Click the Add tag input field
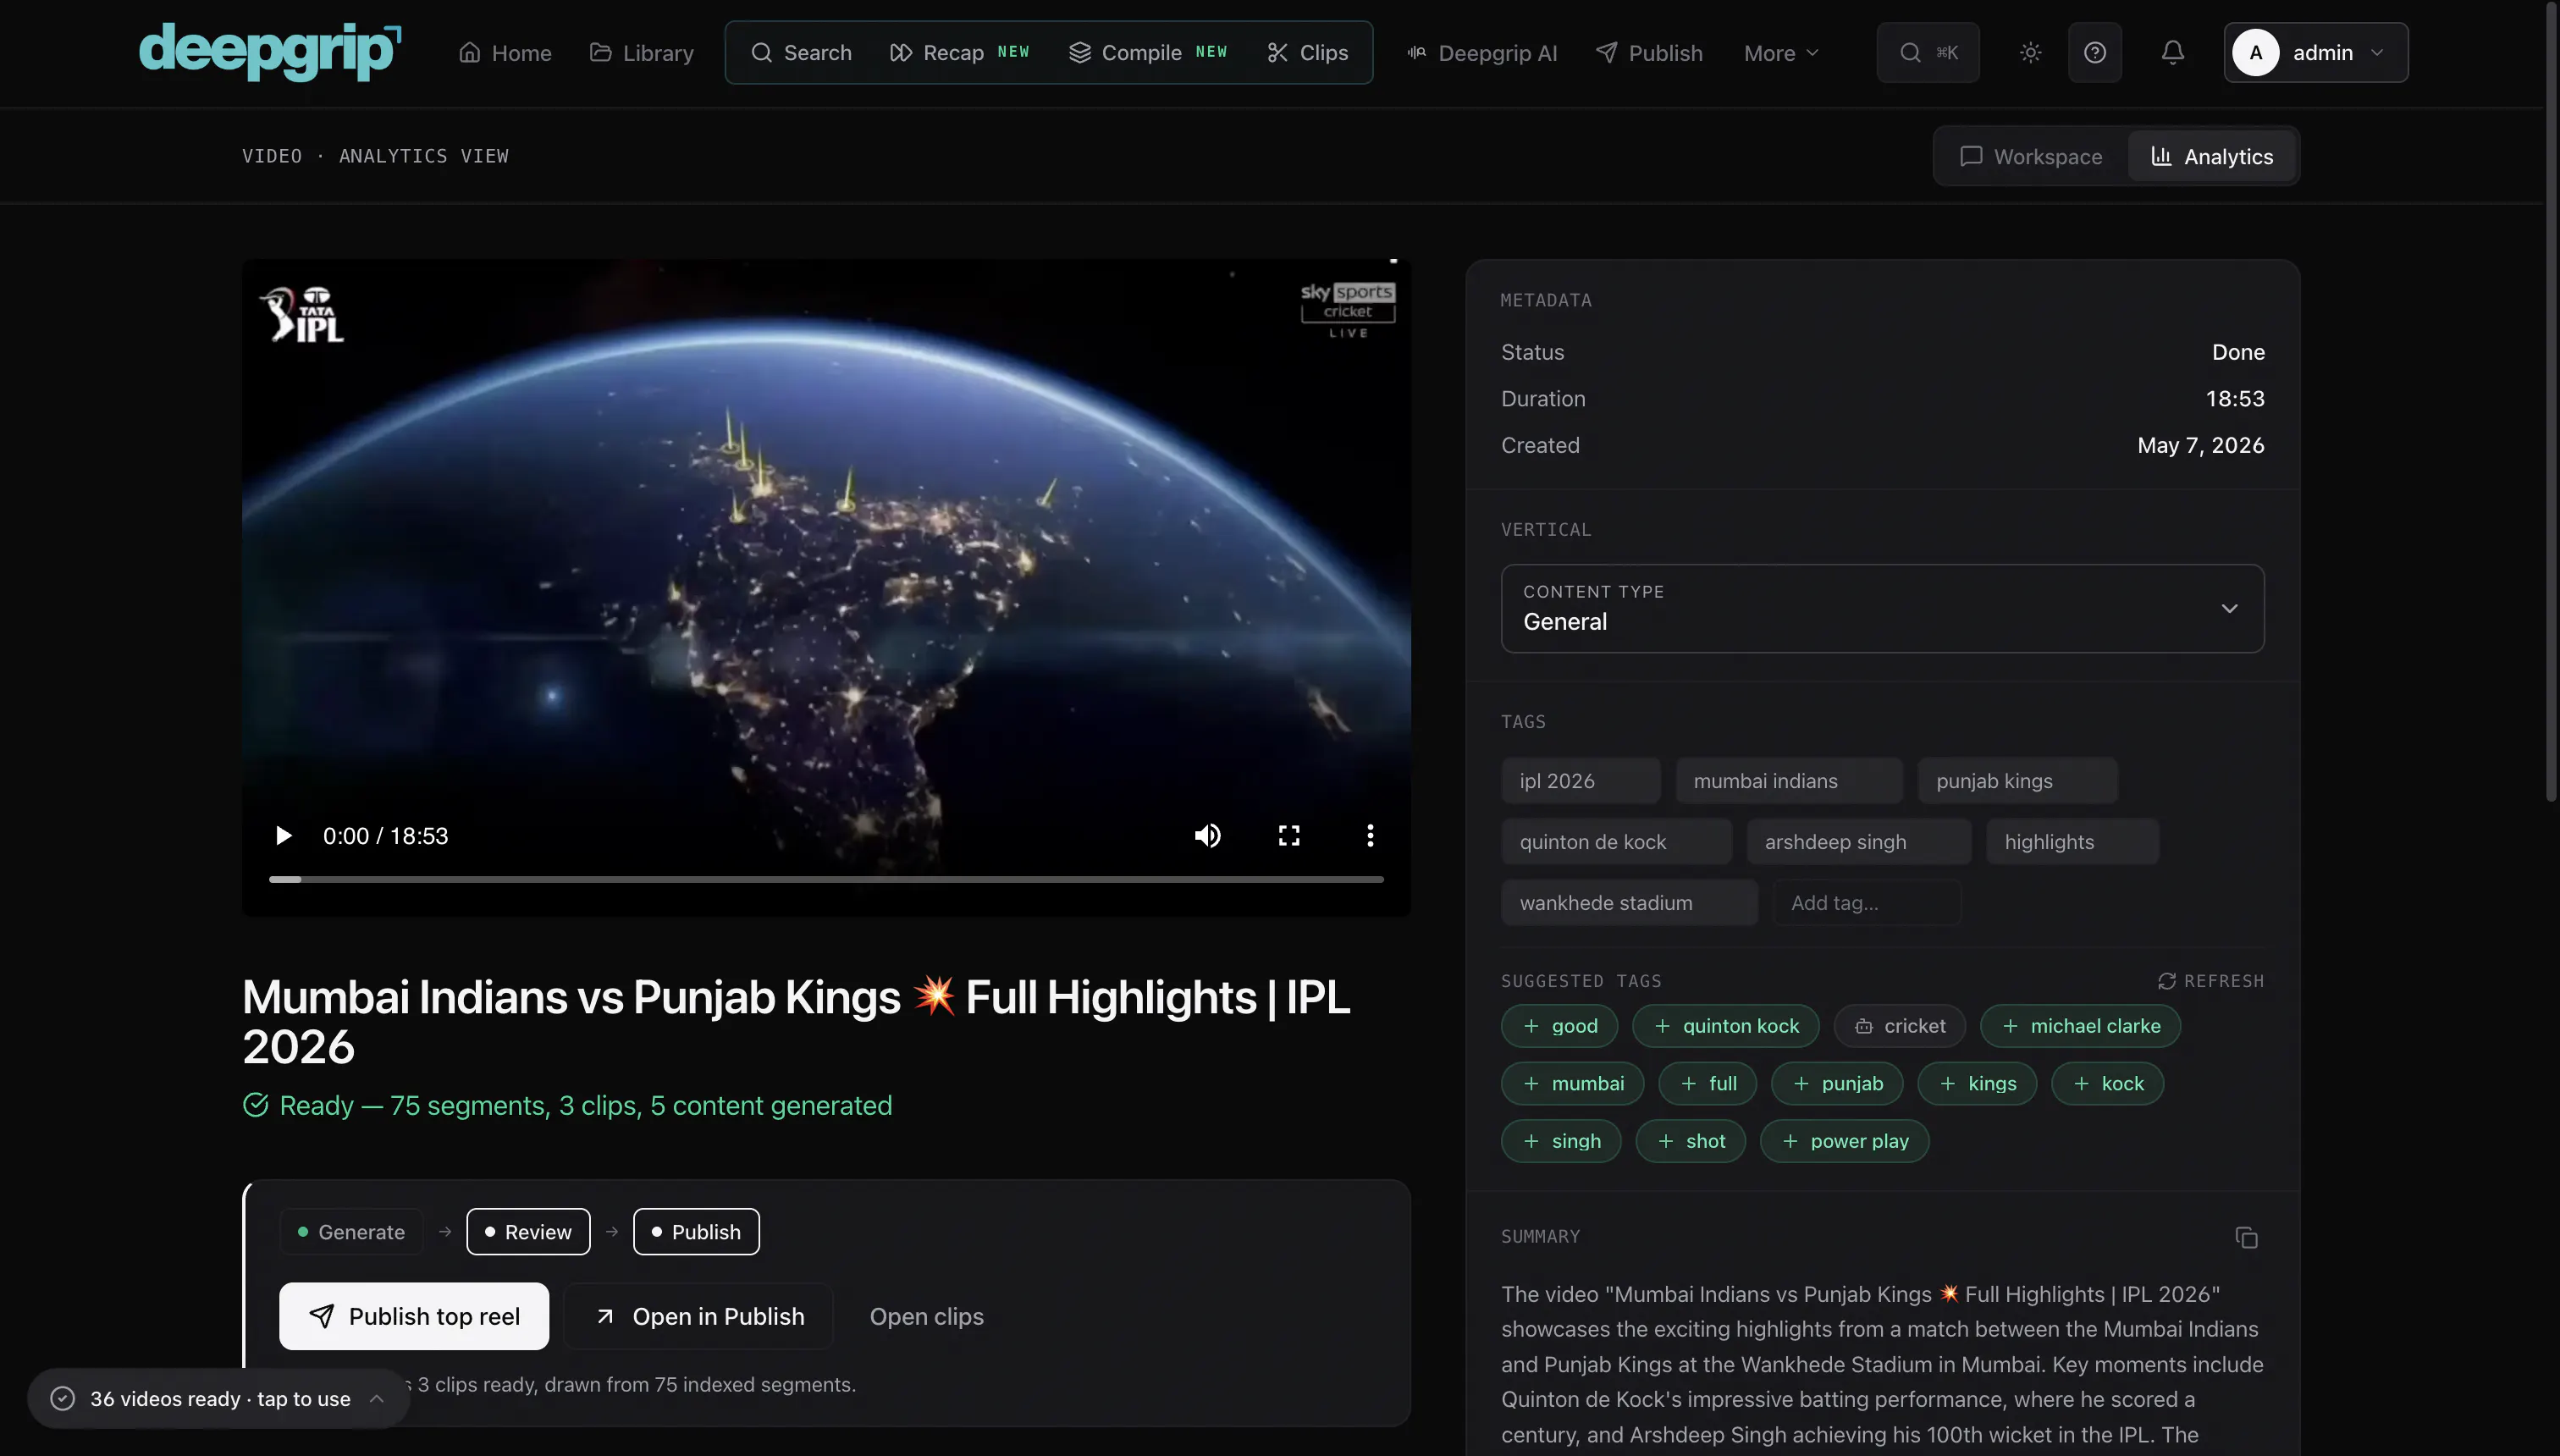This screenshot has width=2560, height=1456. pyautogui.click(x=1866, y=902)
